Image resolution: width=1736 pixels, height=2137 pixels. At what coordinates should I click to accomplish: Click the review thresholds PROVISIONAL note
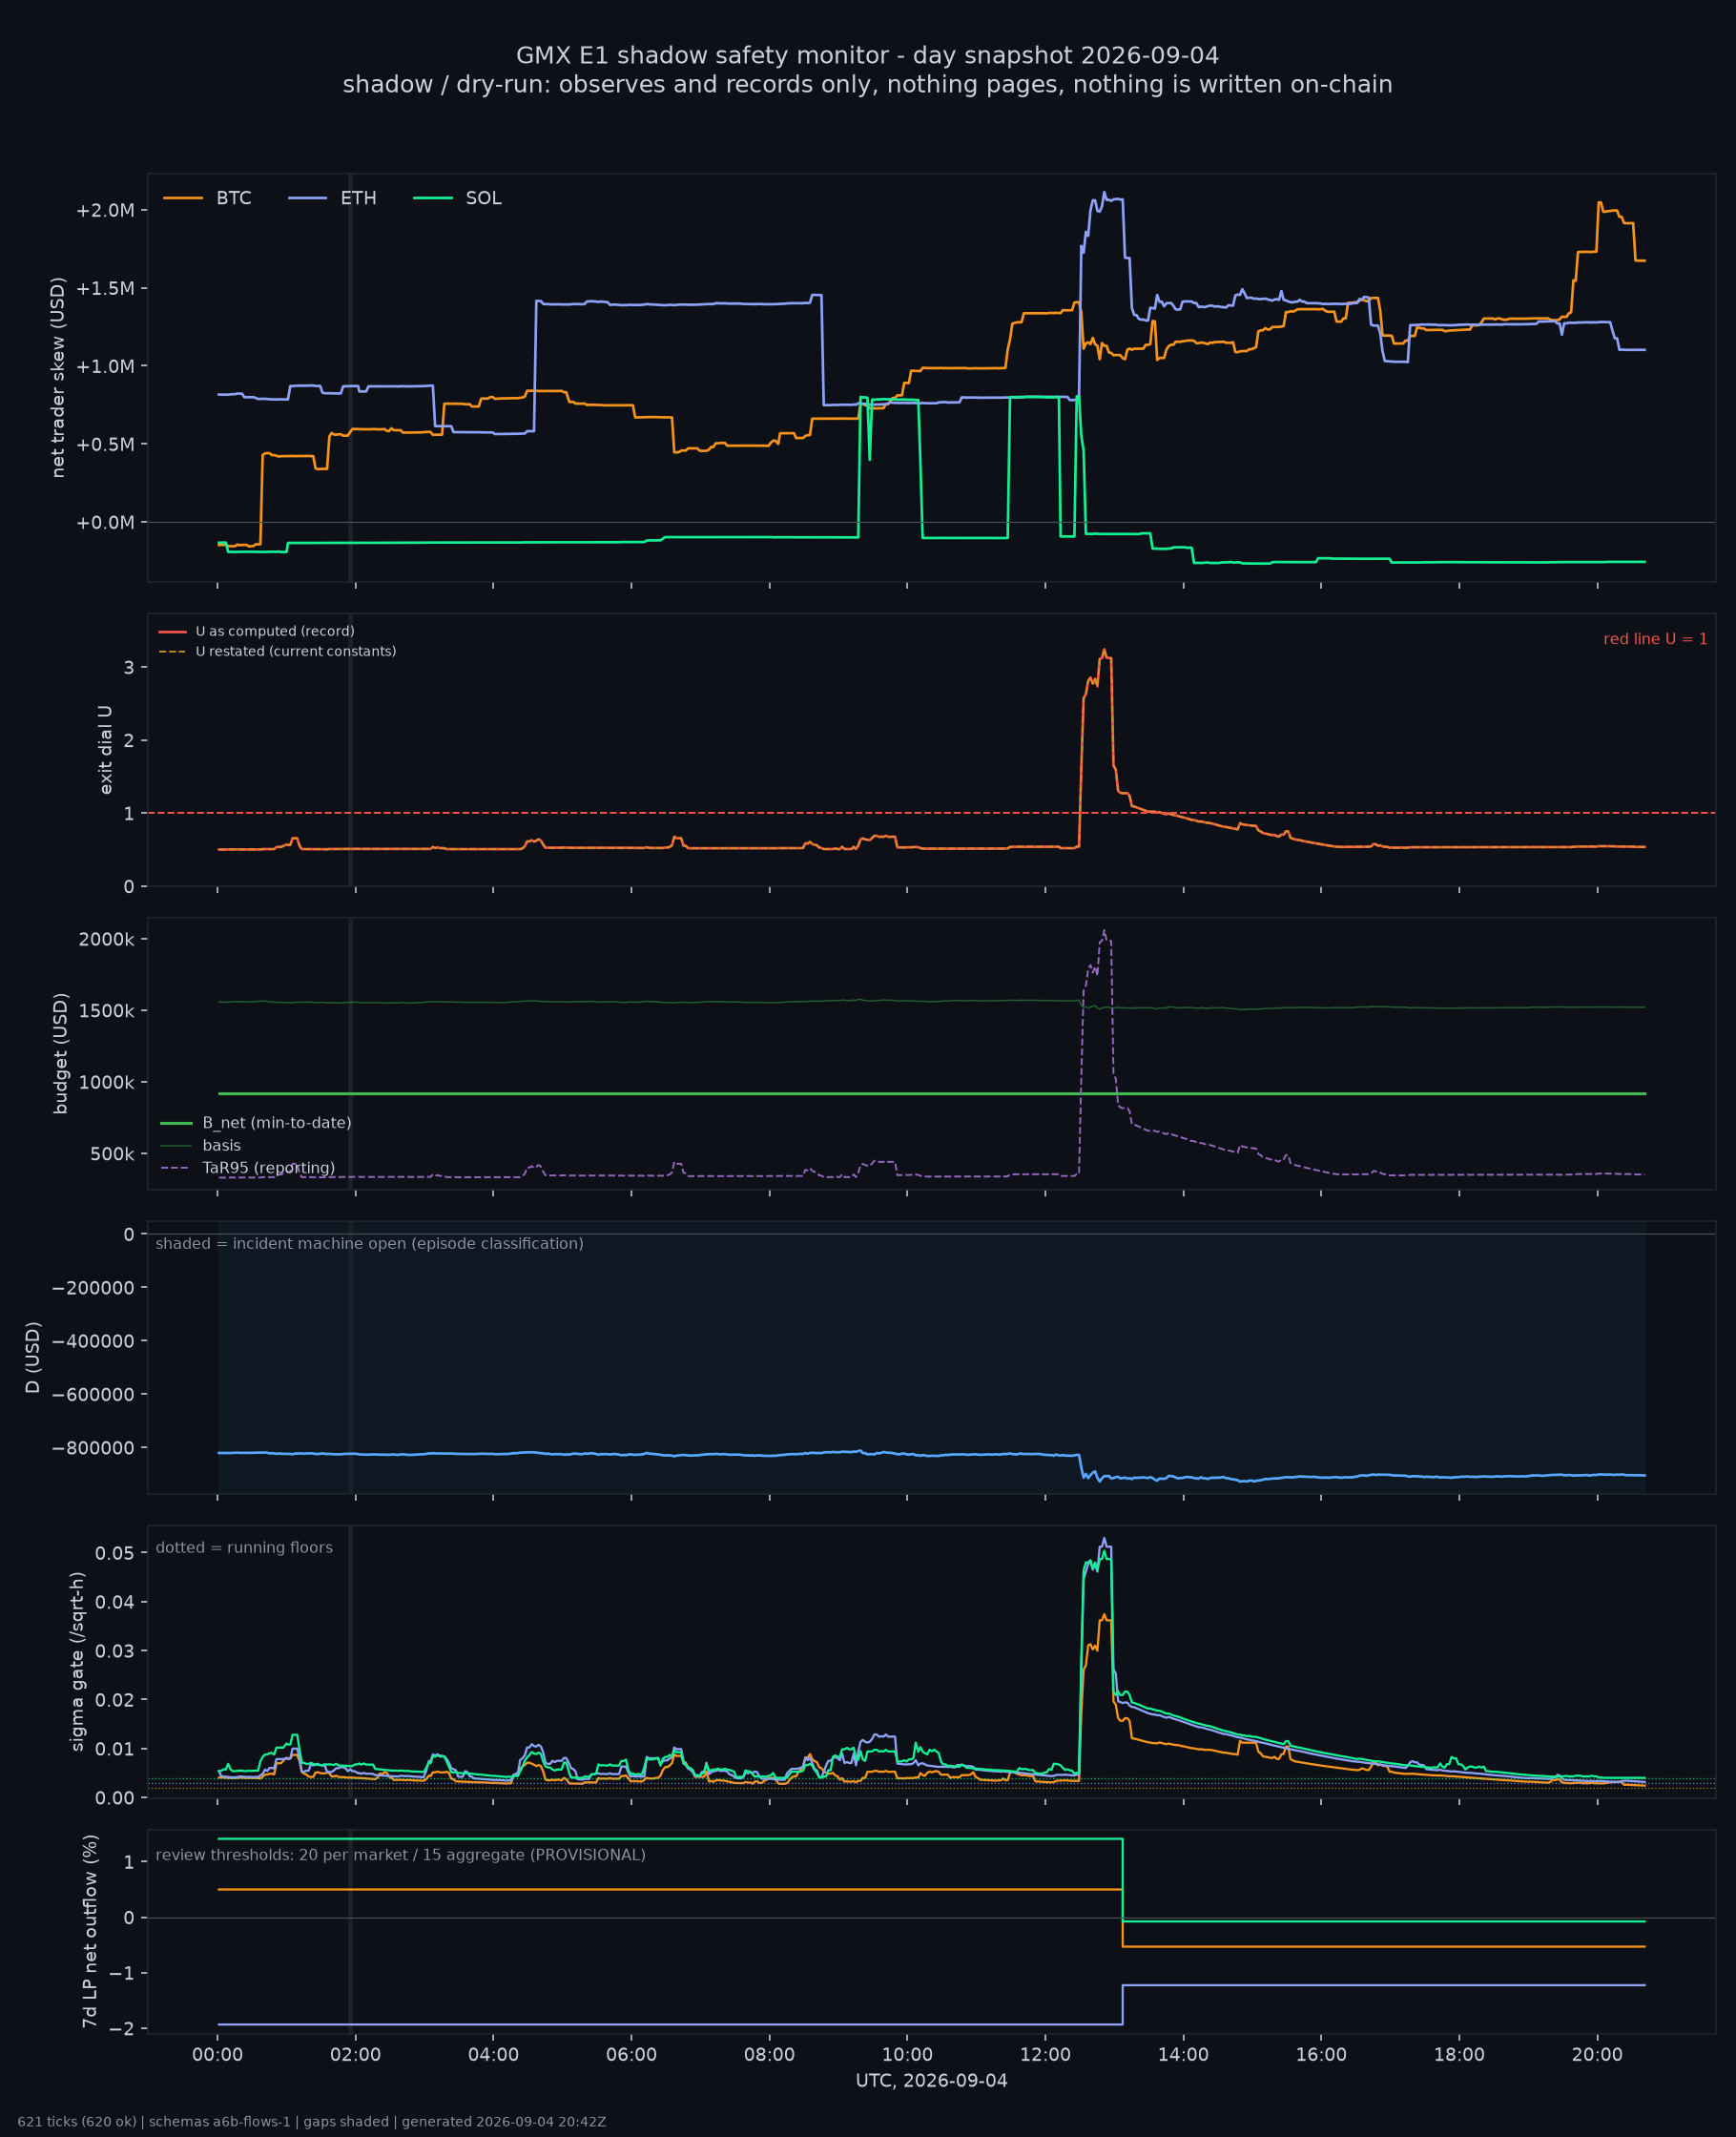pyautogui.click(x=400, y=1855)
